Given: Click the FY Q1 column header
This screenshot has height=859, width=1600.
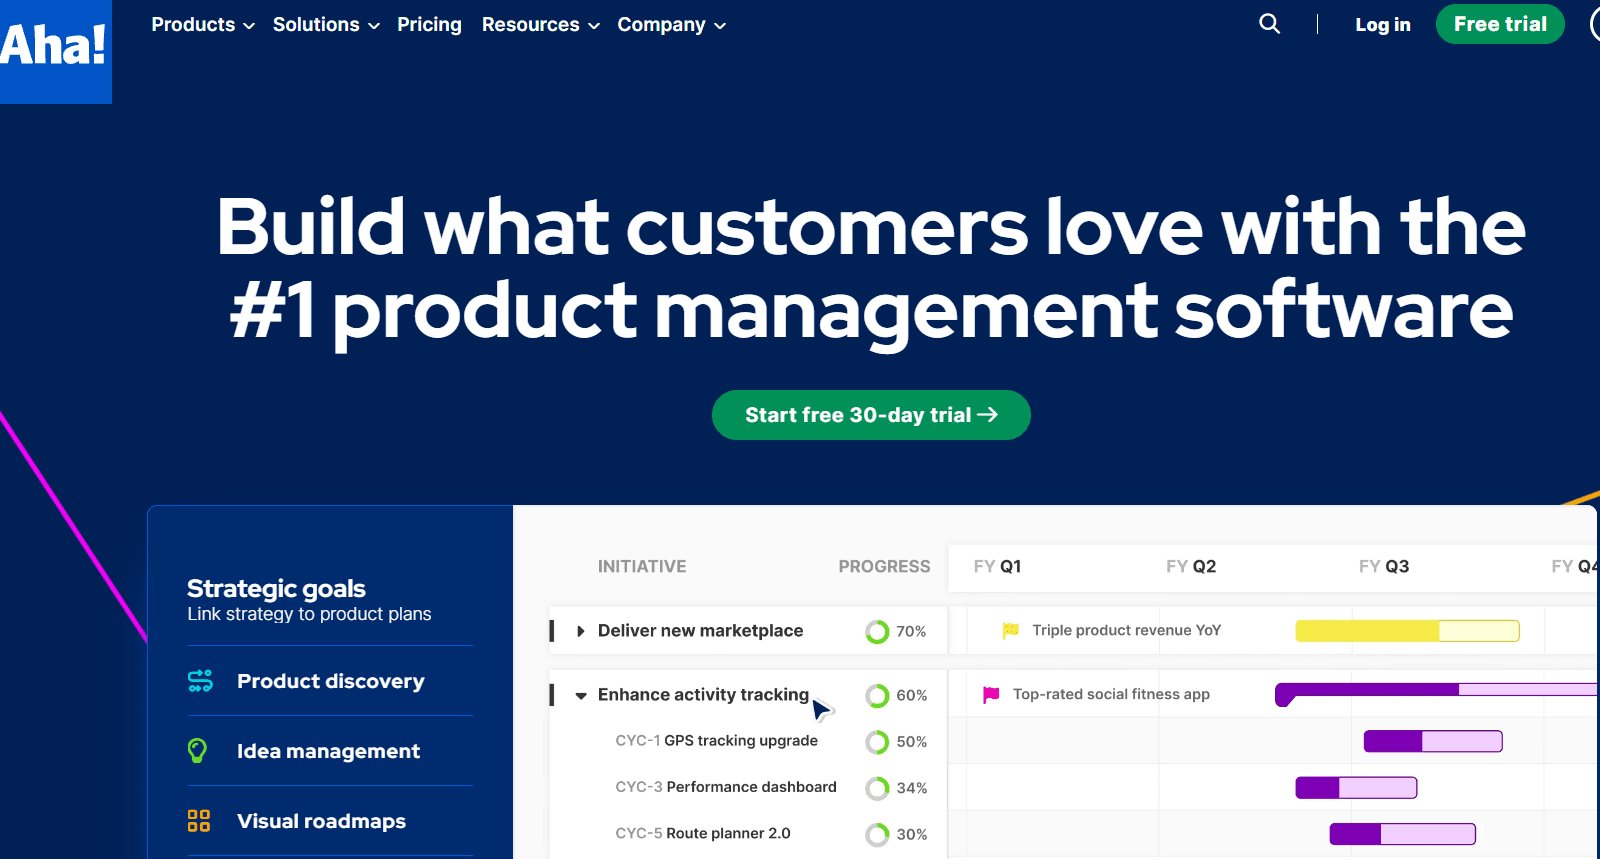Looking at the screenshot, I should (x=997, y=566).
